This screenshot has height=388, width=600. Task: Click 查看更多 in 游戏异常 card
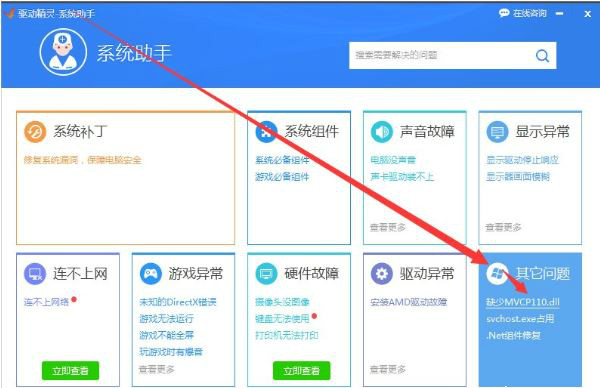pos(157,369)
